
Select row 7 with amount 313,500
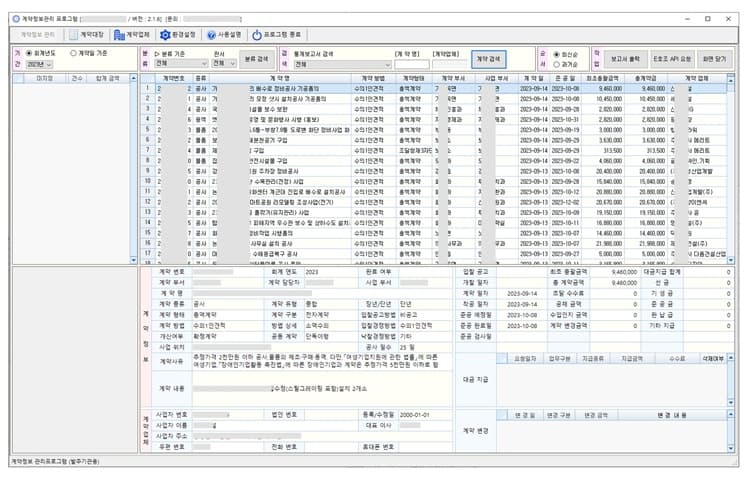(x=434, y=150)
